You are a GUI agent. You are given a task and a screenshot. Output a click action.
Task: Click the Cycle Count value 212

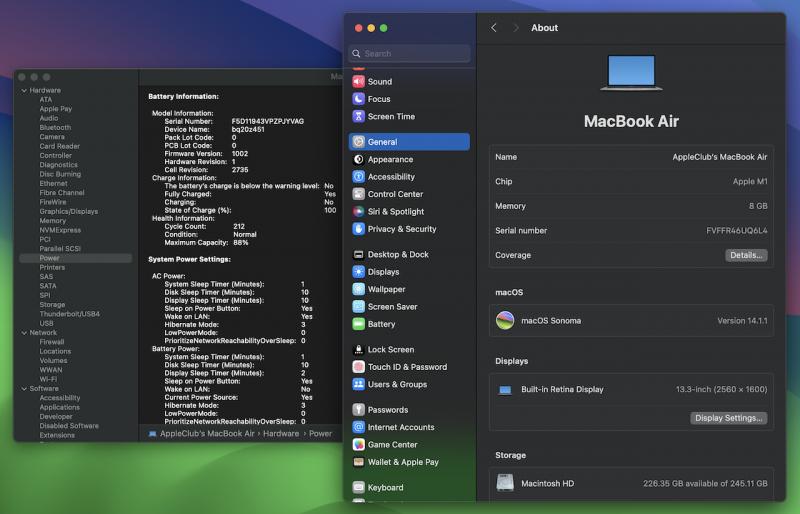[x=239, y=226]
